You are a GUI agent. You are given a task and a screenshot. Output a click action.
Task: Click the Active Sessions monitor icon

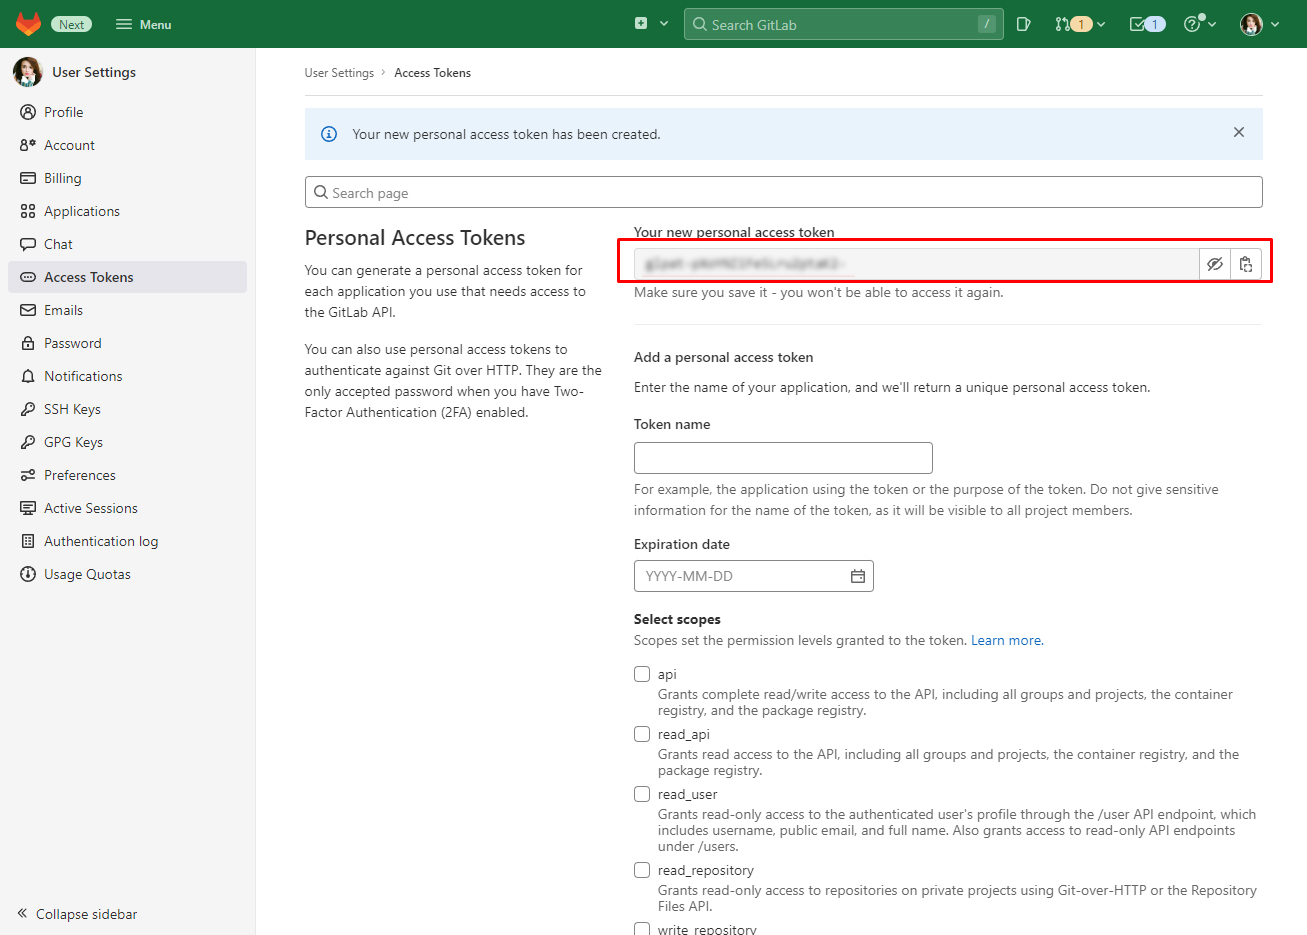pyautogui.click(x=28, y=508)
